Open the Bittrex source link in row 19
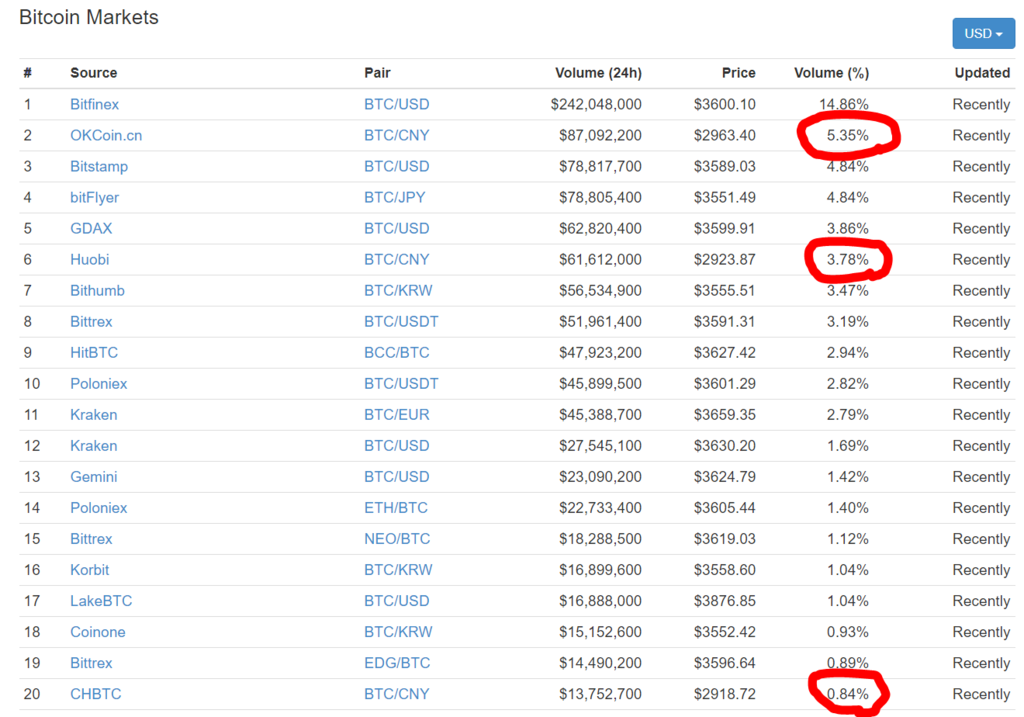The image size is (1024, 717). pos(91,663)
